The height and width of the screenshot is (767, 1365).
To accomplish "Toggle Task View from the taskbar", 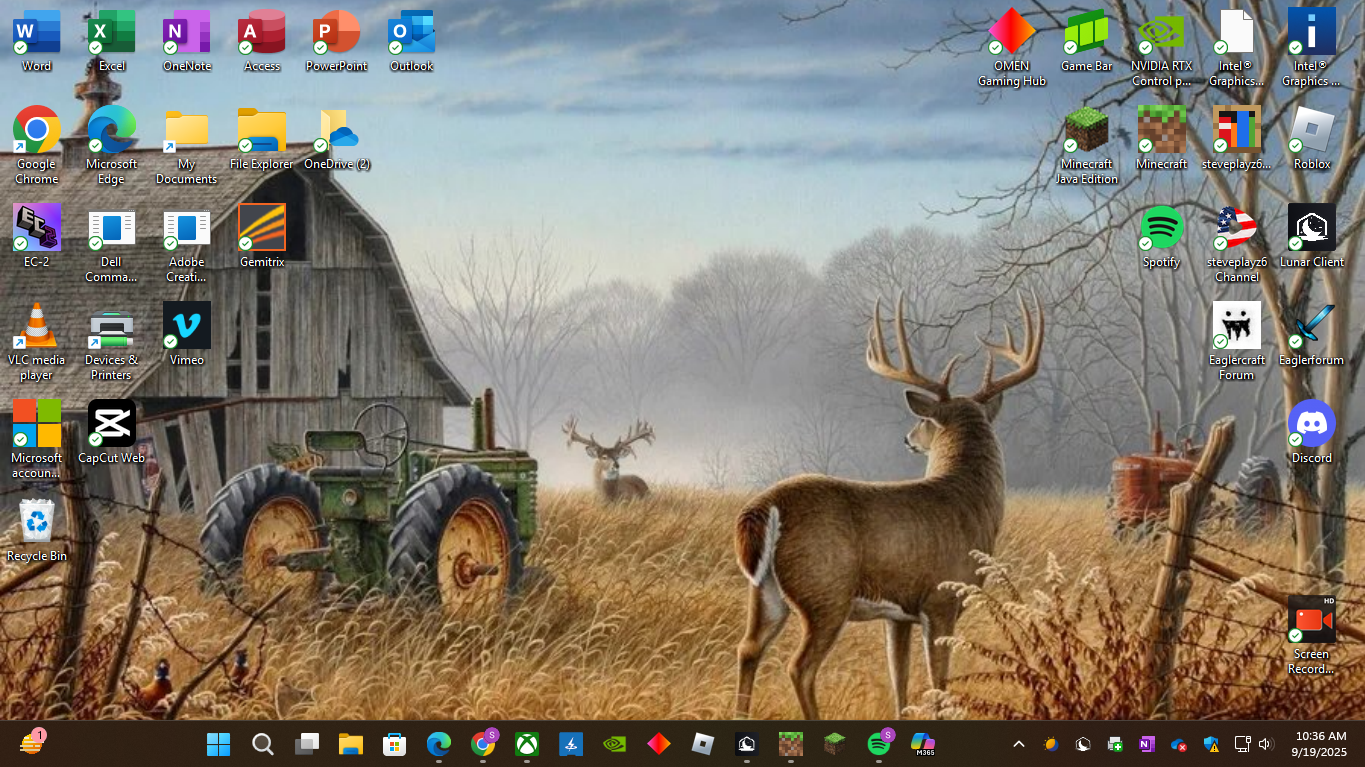I will (306, 744).
